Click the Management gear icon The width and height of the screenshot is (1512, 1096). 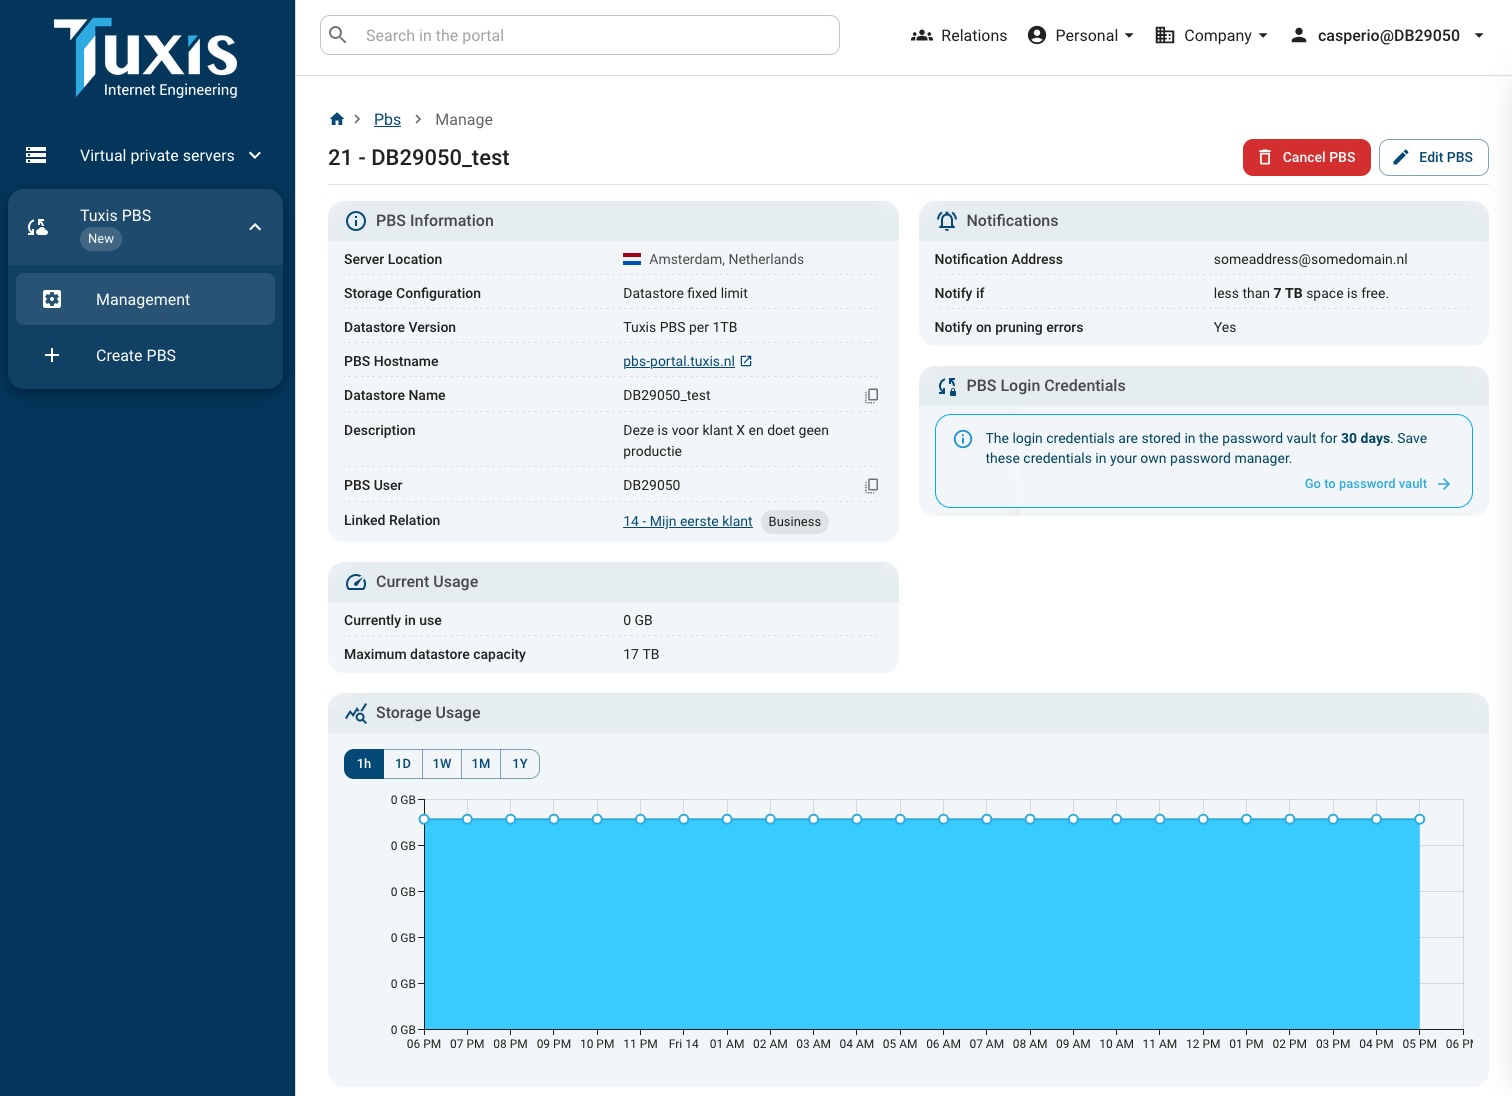pyautogui.click(x=52, y=299)
